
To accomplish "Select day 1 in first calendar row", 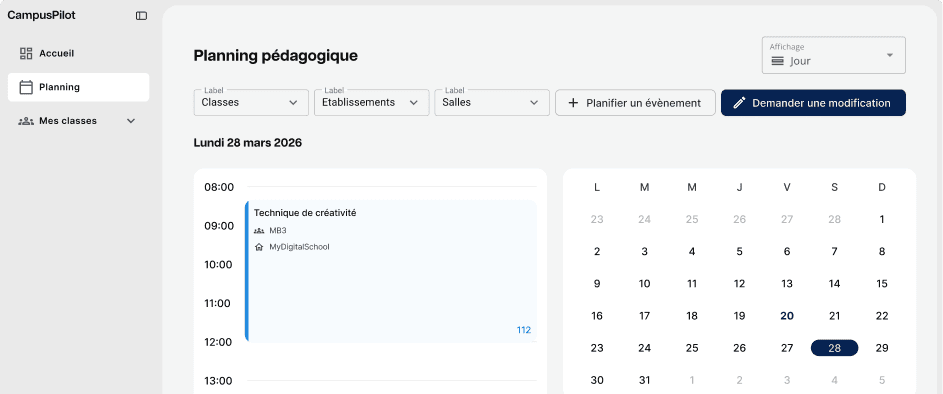I will (x=882, y=220).
